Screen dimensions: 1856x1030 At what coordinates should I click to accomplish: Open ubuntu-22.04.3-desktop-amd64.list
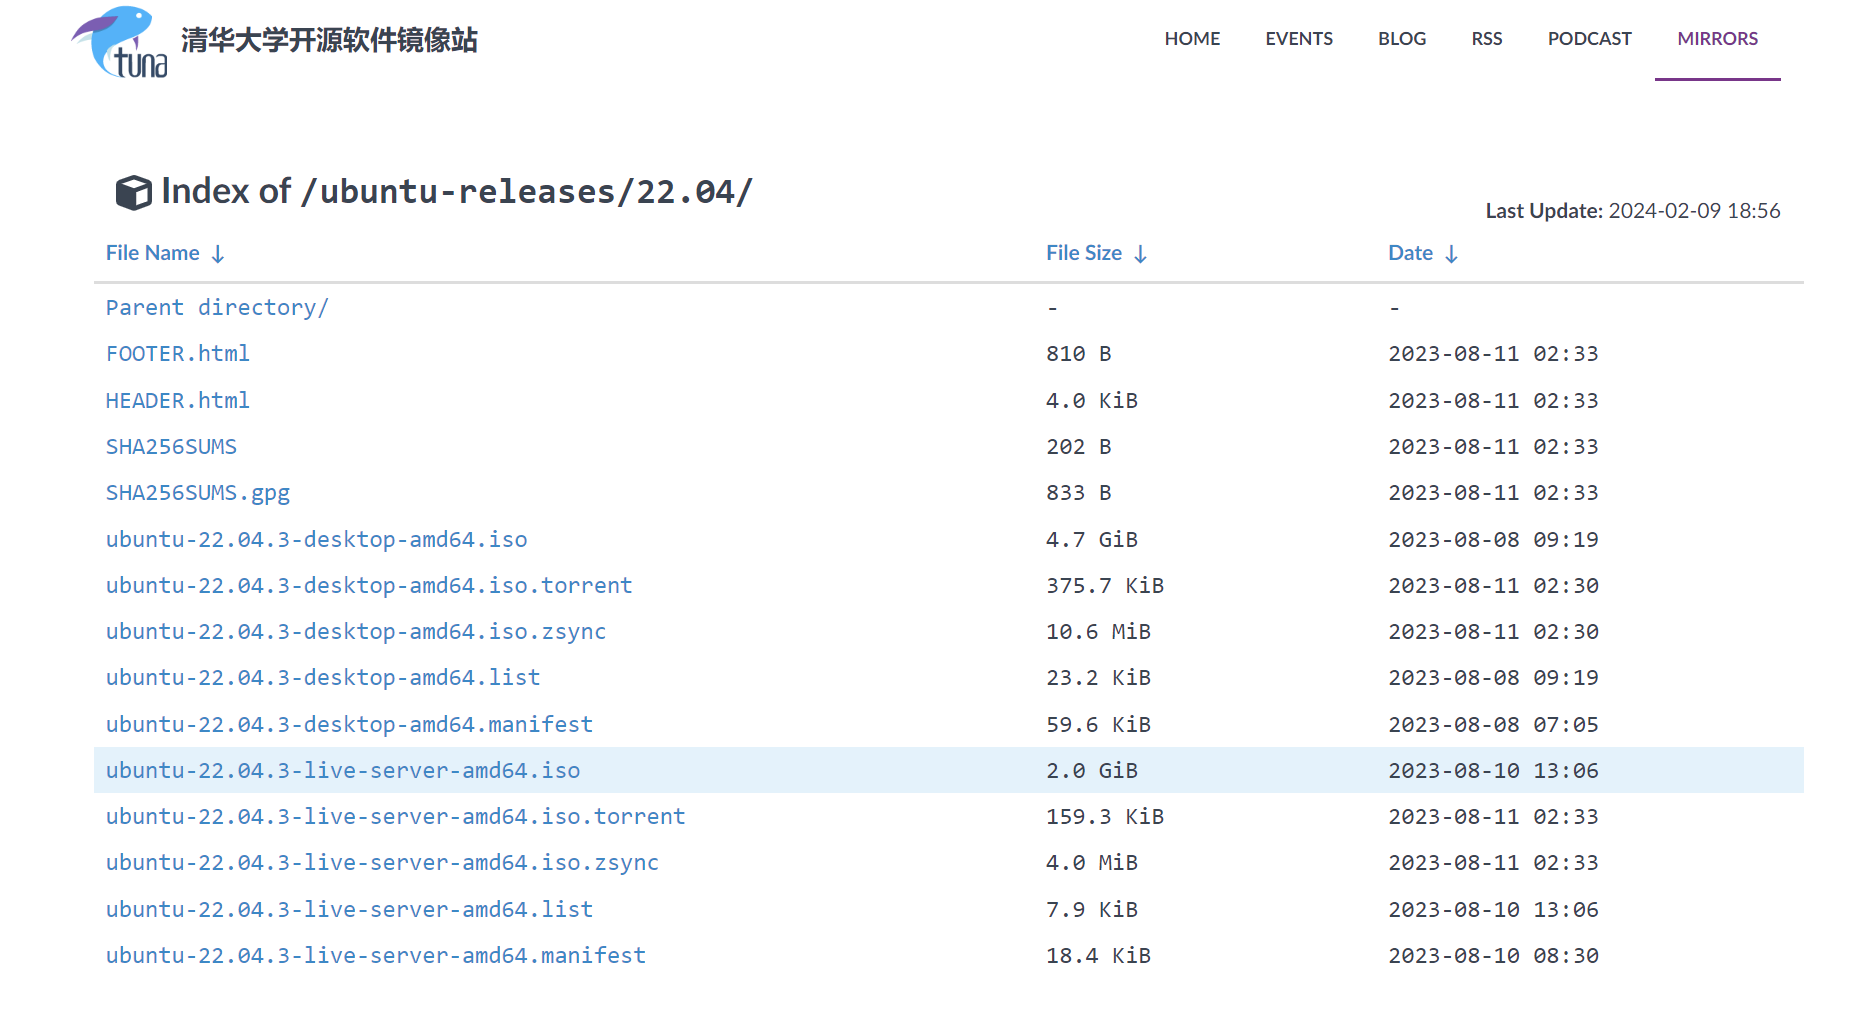click(323, 678)
